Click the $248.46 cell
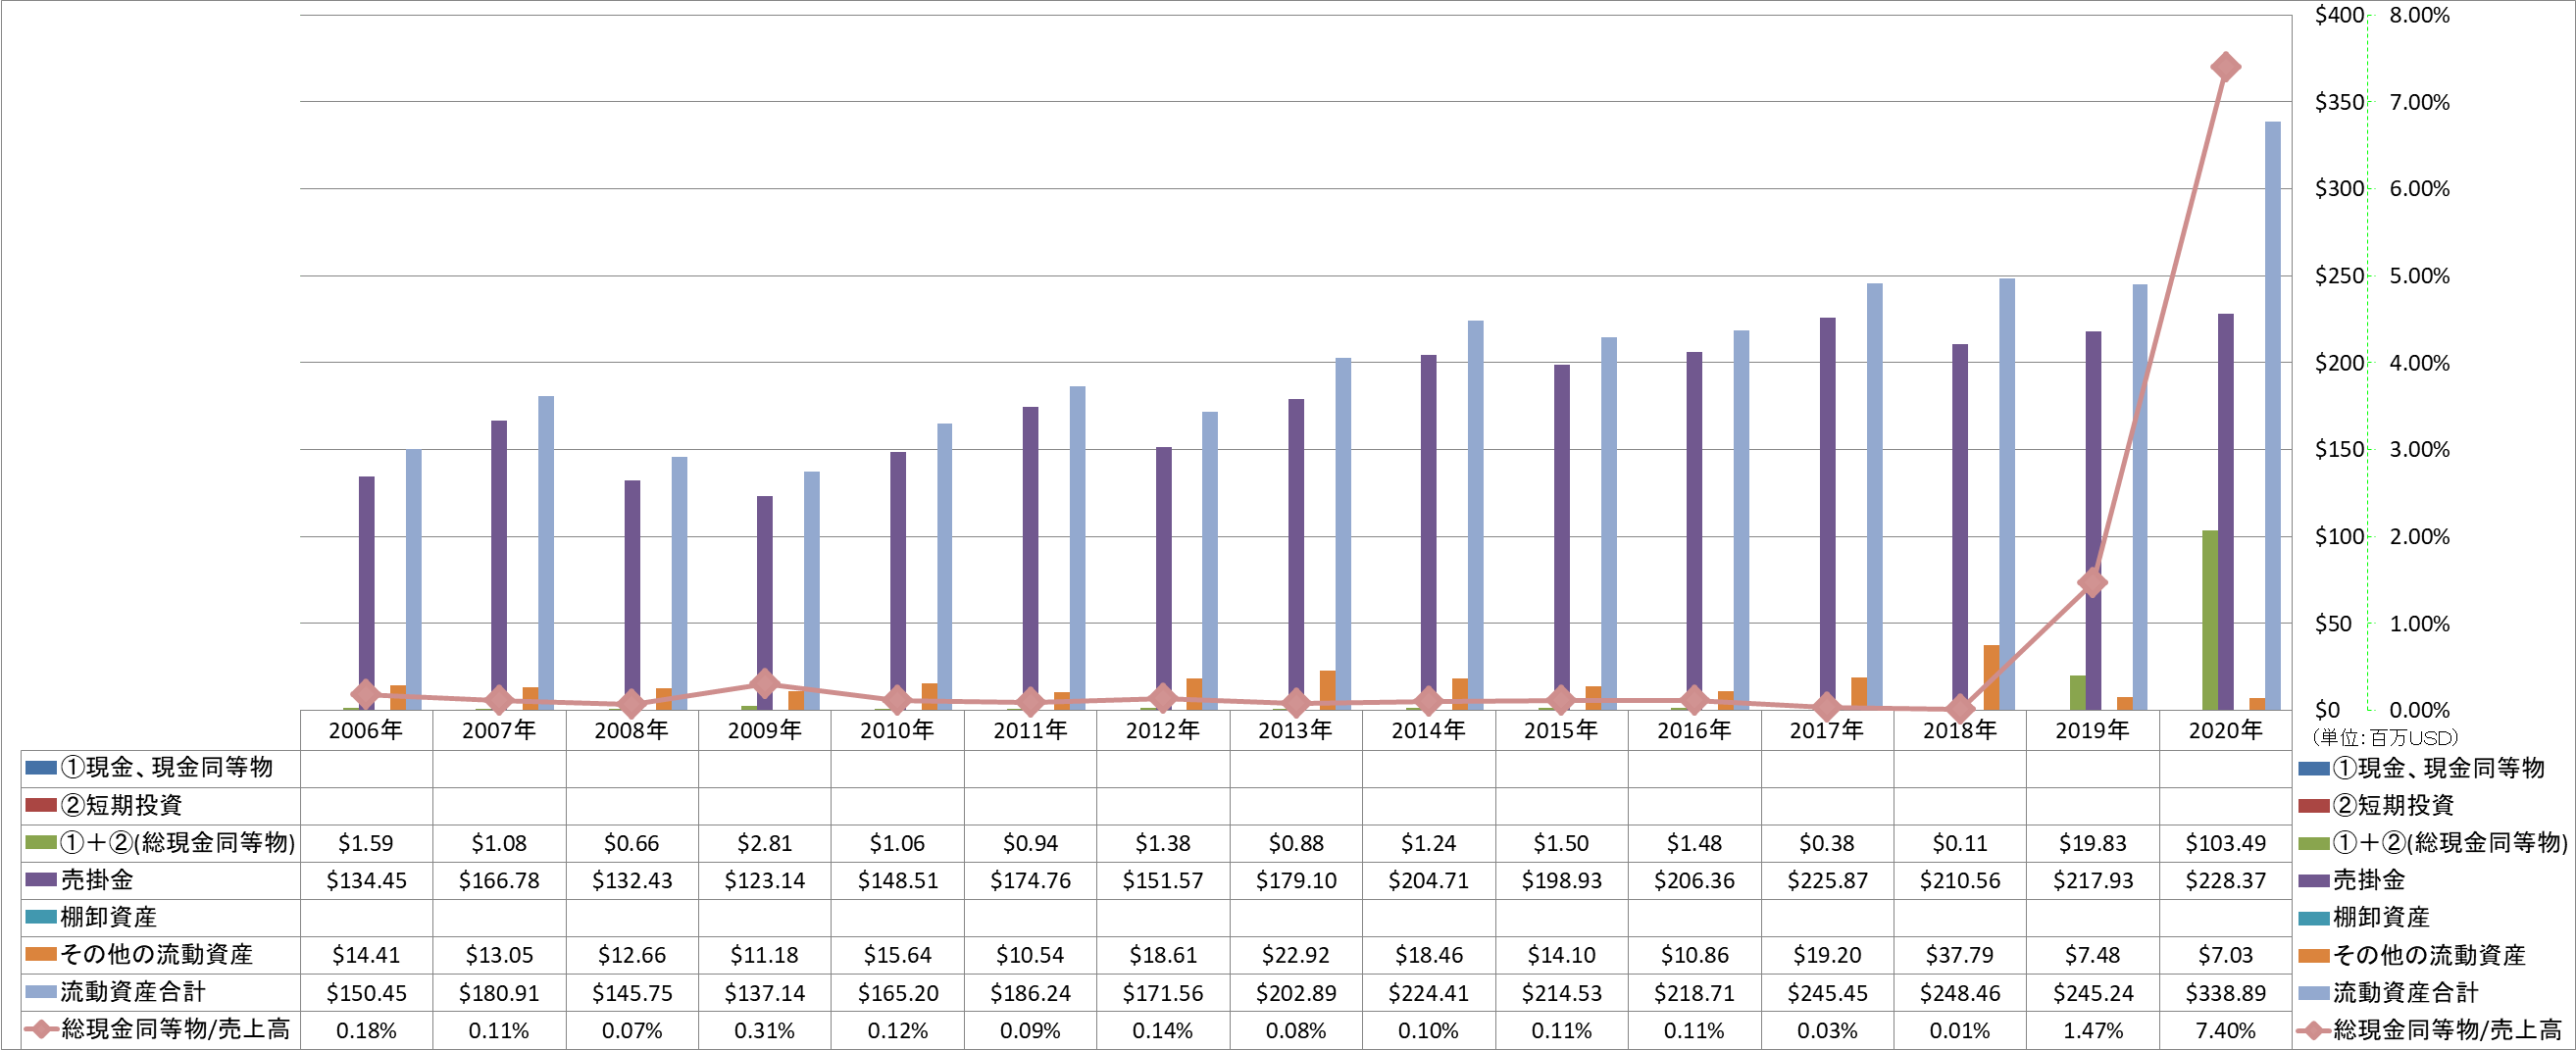The width and height of the screenshot is (2576, 1050). pyautogui.click(x=1960, y=992)
